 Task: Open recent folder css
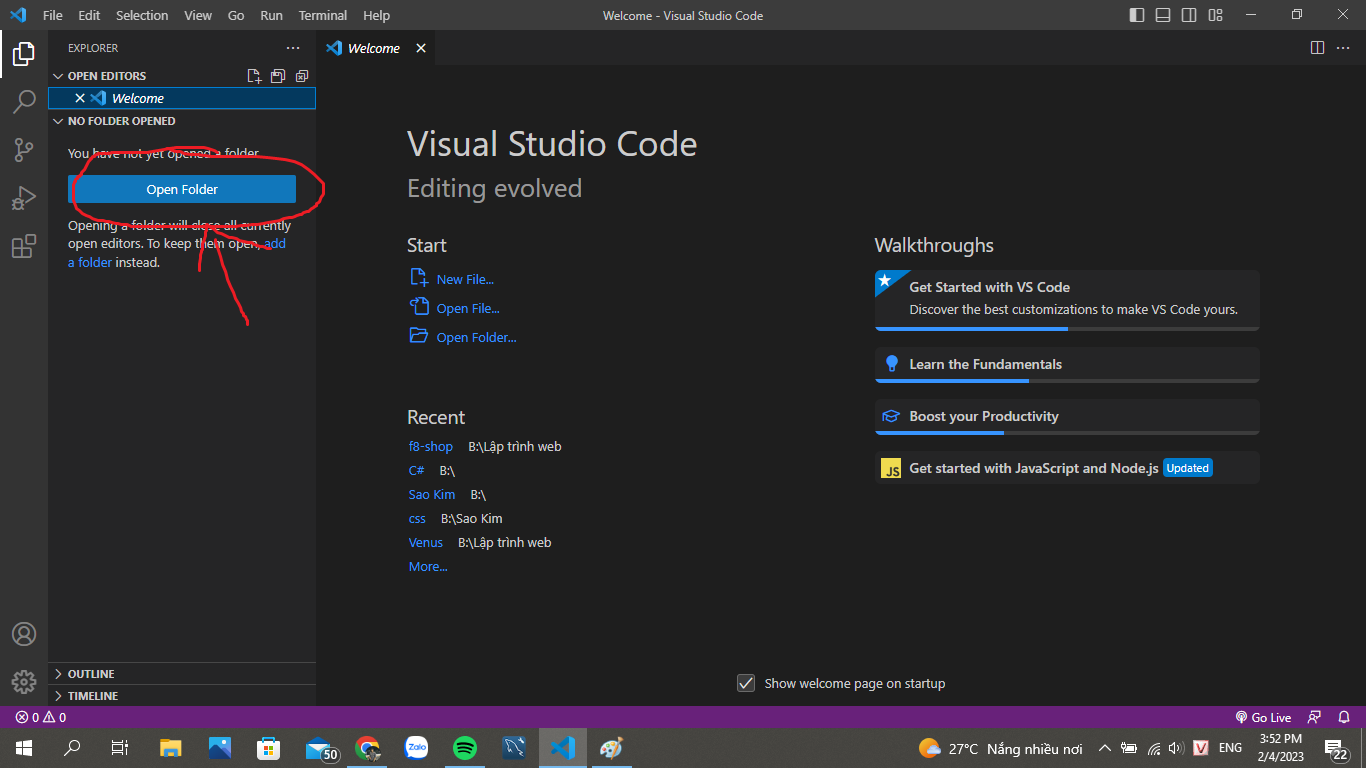point(418,518)
